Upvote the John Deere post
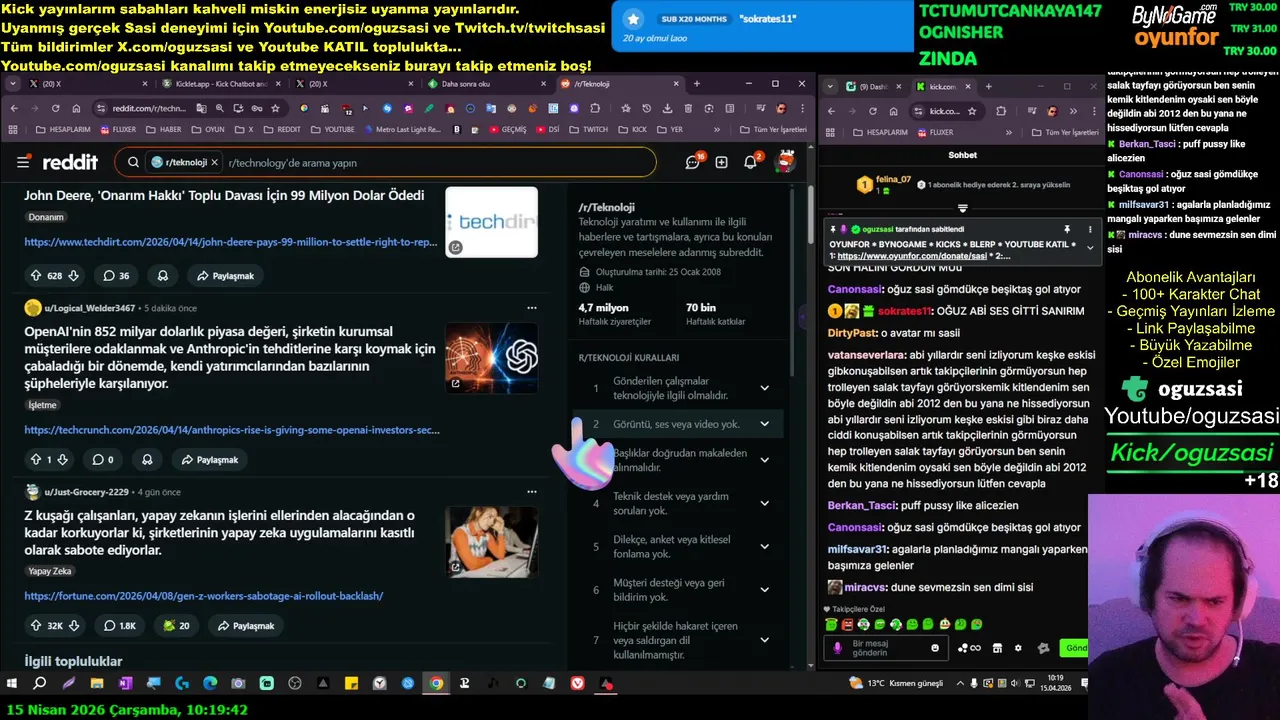 click(36, 275)
